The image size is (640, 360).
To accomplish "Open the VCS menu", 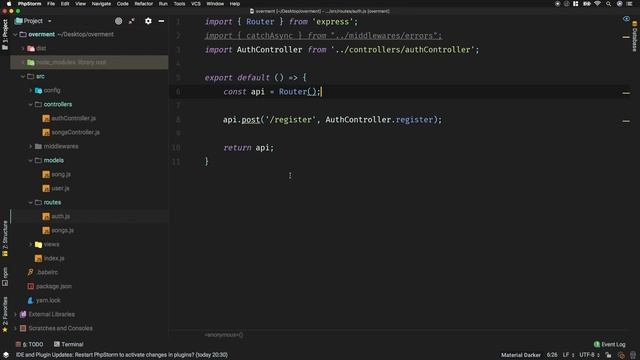I will [196, 4].
